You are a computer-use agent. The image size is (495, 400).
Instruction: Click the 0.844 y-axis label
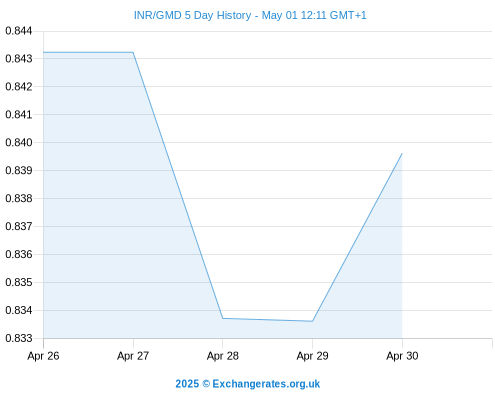(x=19, y=31)
